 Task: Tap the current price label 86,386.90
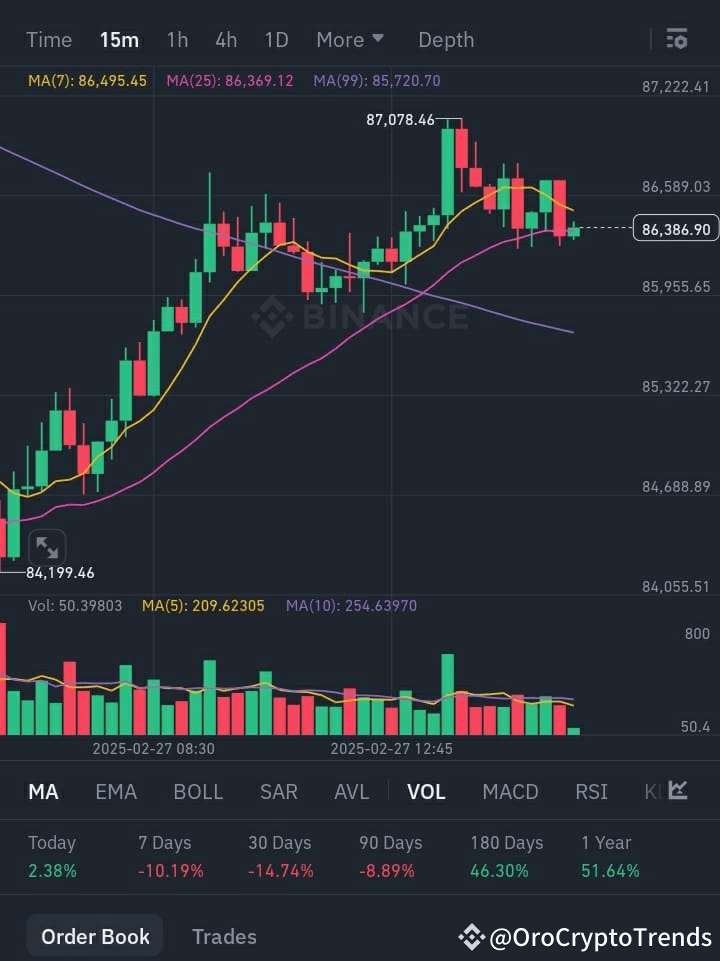pyautogui.click(x=675, y=229)
